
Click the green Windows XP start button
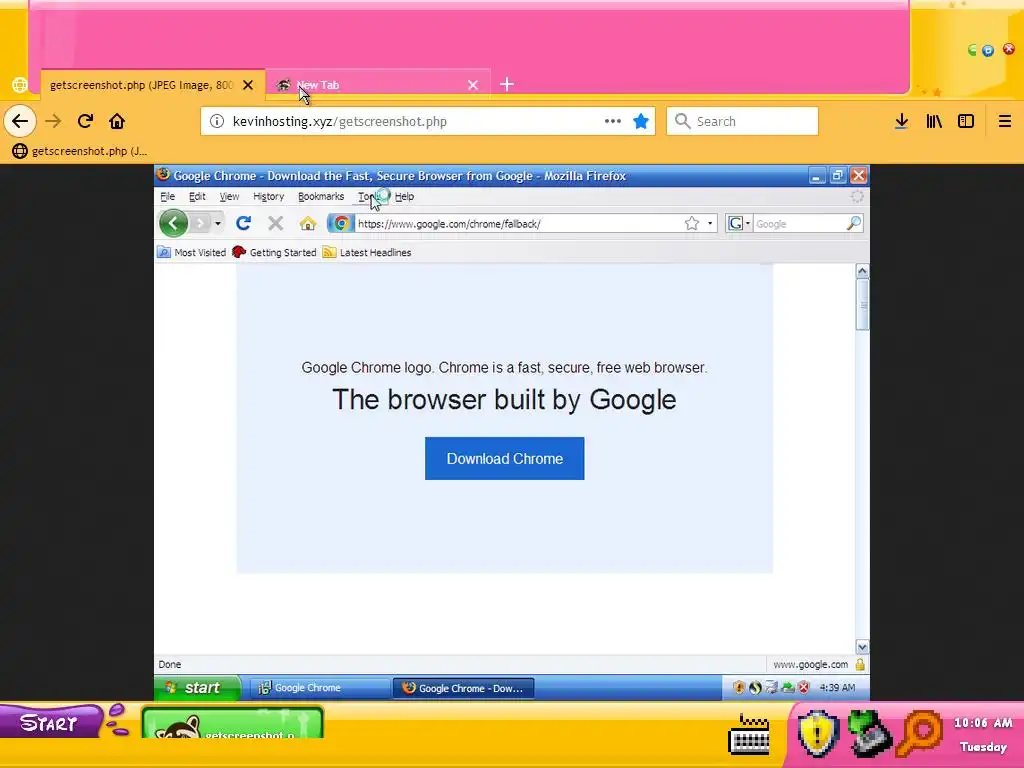click(x=197, y=688)
